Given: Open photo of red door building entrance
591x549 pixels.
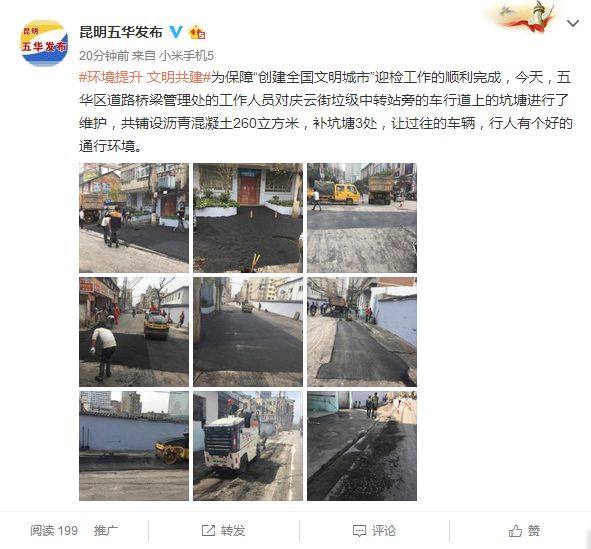Looking at the screenshot, I should click(x=248, y=218).
